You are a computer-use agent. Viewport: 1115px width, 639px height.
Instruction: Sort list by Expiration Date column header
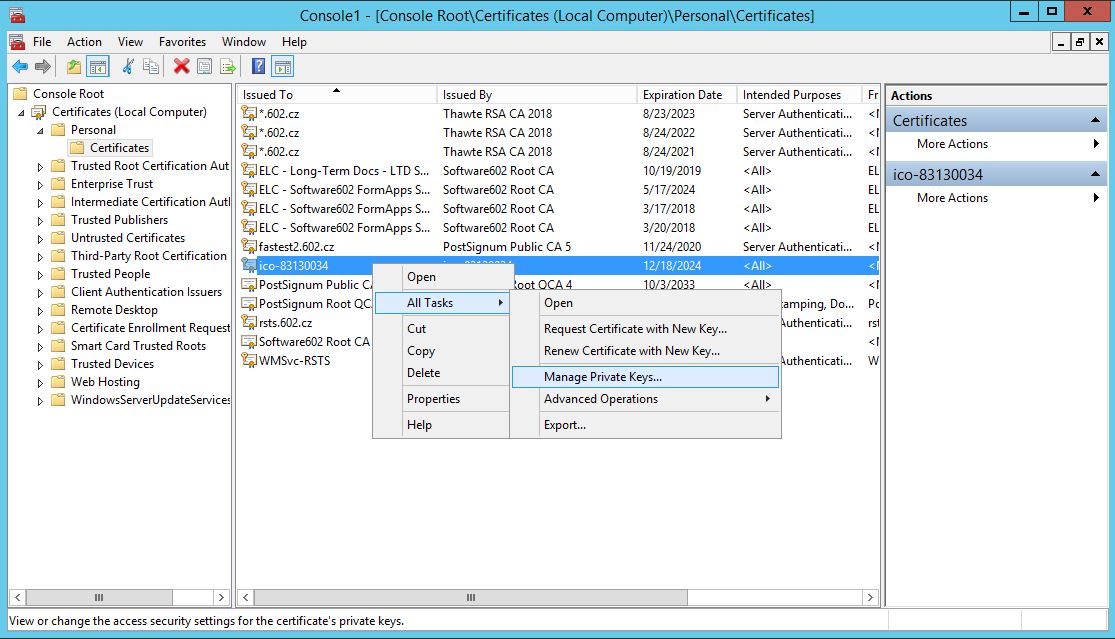(682, 95)
